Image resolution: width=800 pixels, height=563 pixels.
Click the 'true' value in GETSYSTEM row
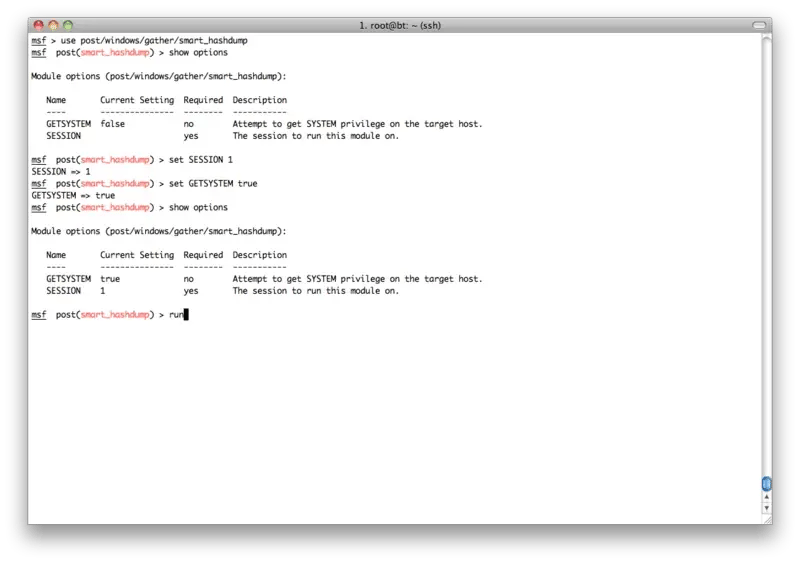point(110,279)
